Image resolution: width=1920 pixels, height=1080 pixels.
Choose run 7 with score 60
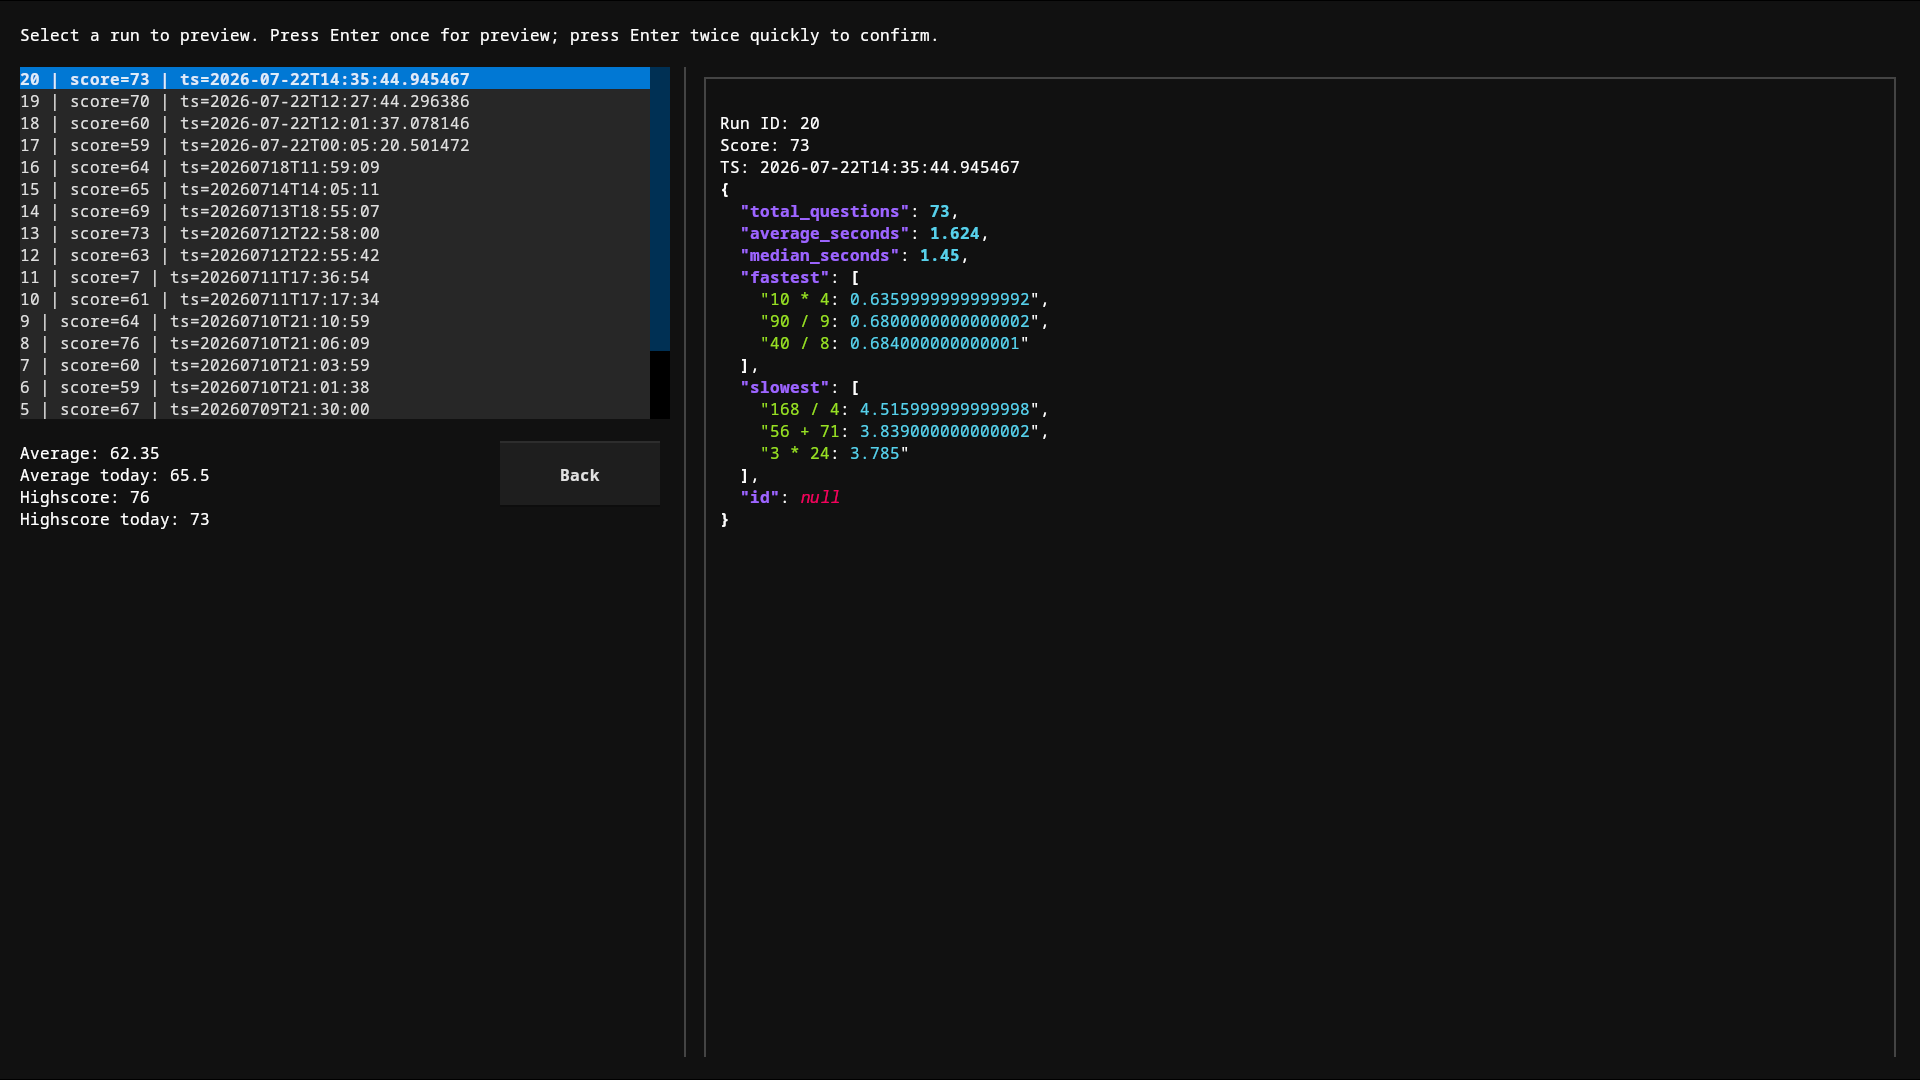pyautogui.click(x=335, y=365)
